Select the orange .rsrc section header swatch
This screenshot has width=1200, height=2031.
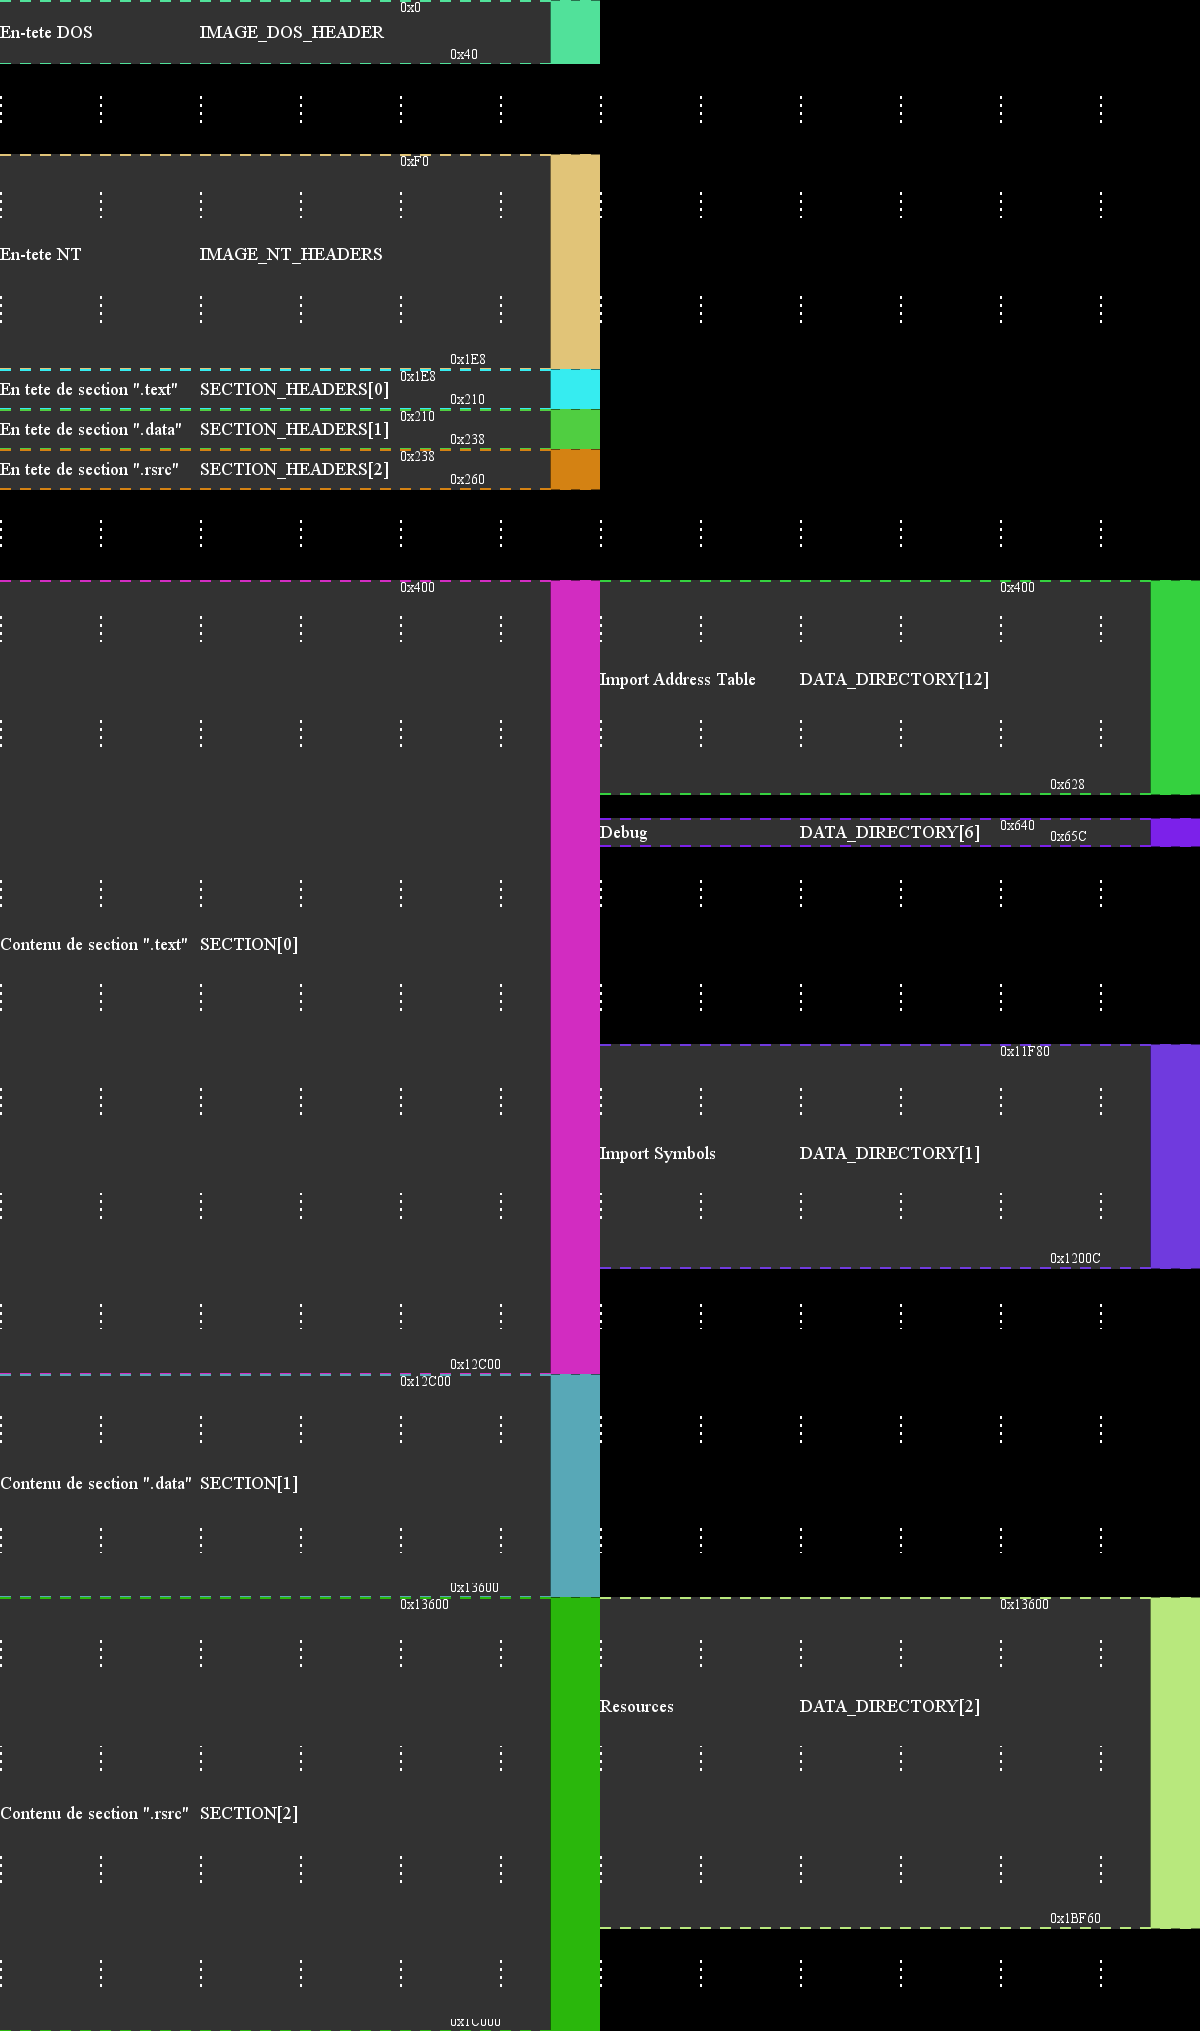575,469
